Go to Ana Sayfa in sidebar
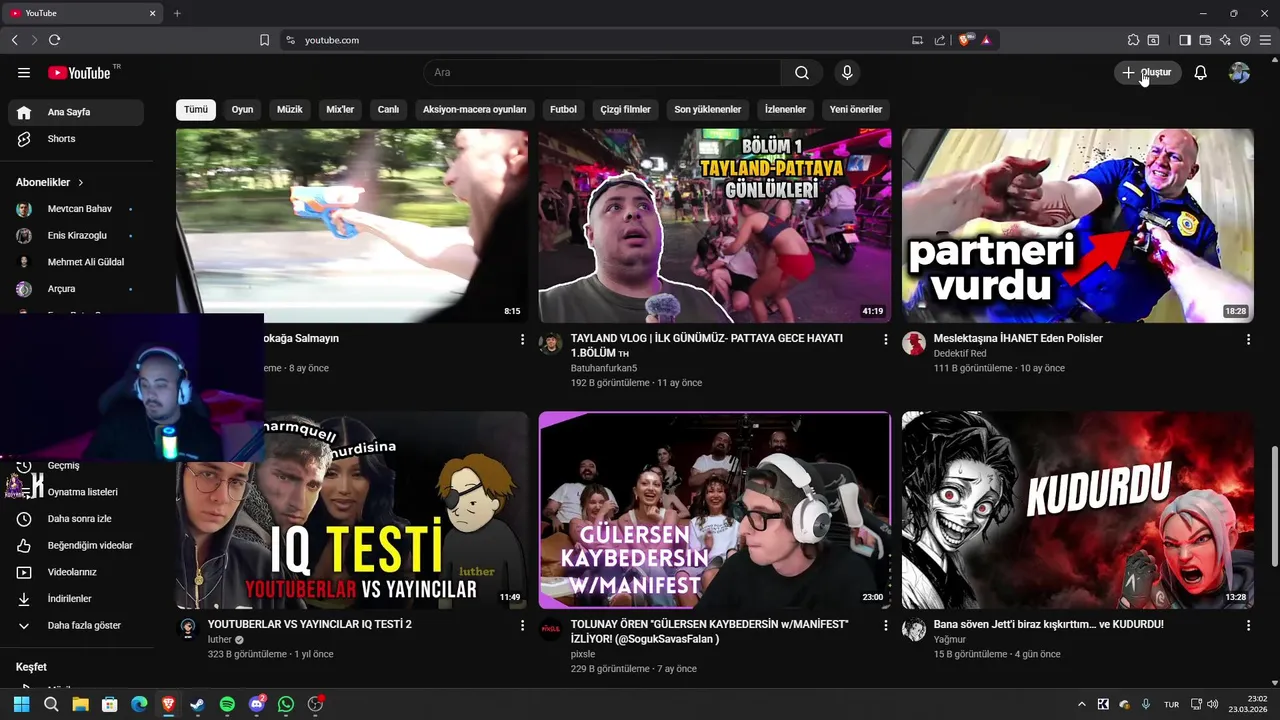 [76, 112]
